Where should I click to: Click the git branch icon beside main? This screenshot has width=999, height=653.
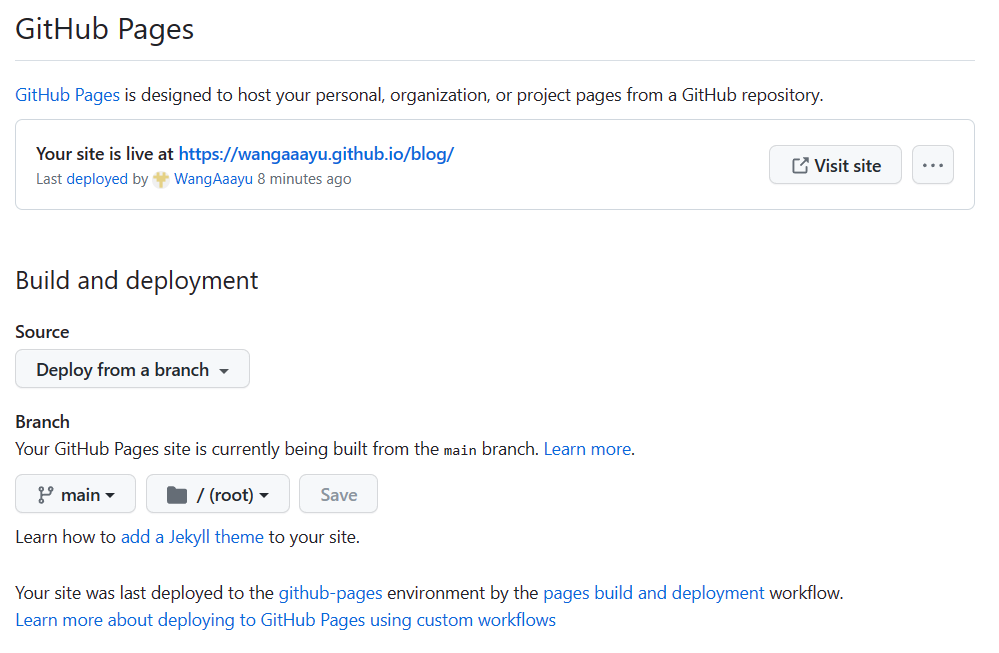(45, 495)
